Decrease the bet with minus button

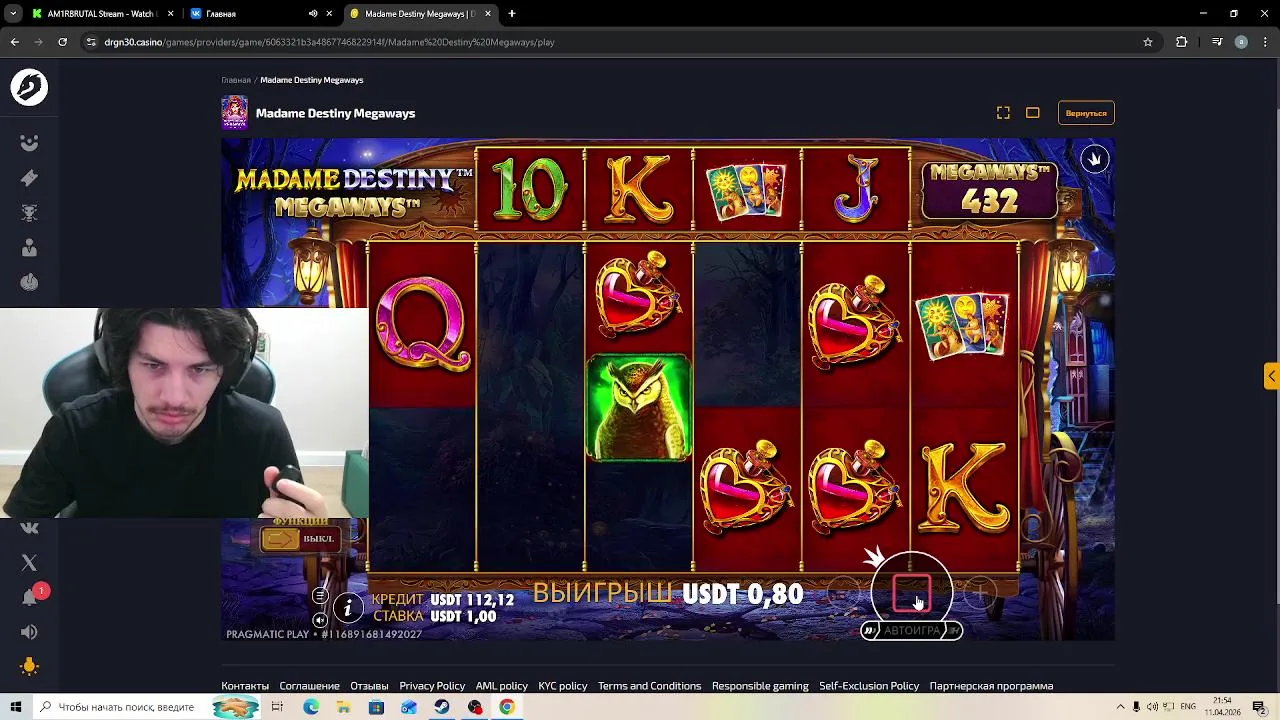click(843, 594)
